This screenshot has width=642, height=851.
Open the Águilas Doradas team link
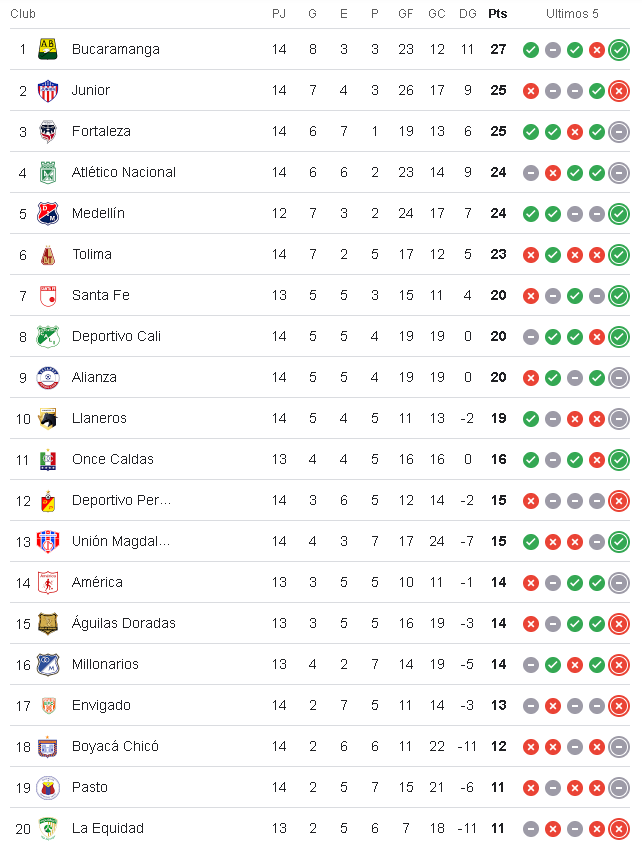[123, 623]
